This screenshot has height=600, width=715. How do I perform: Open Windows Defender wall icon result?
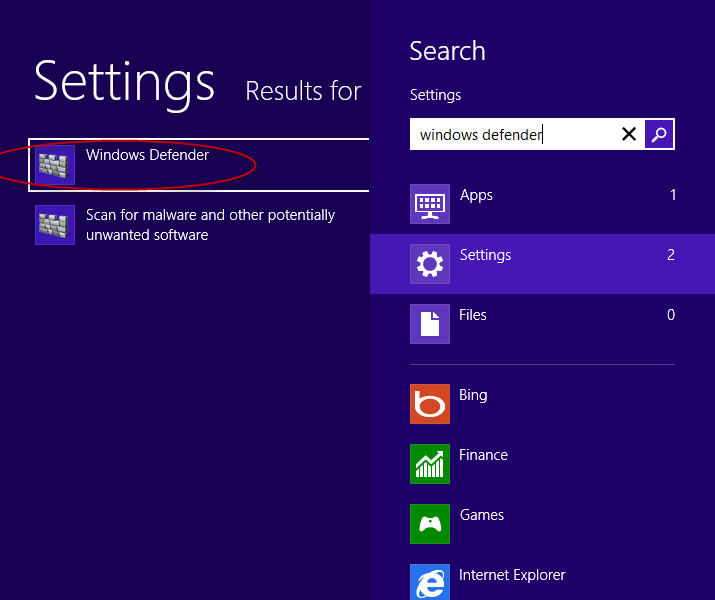[x=55, y=165]
